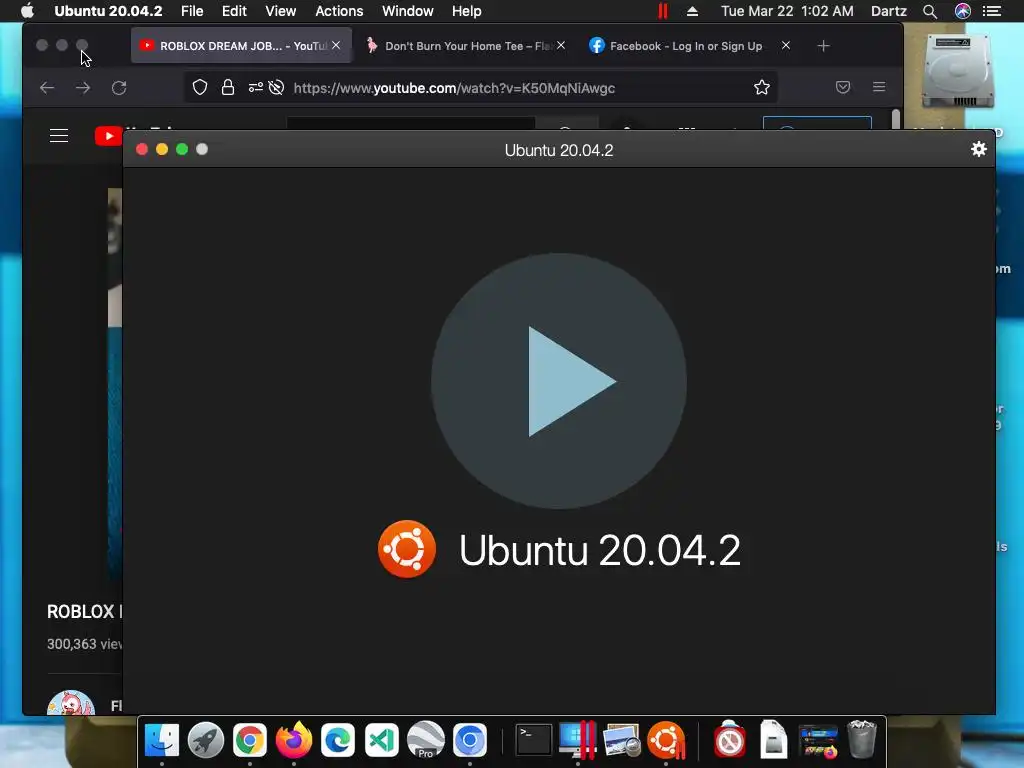Switch to Facebook Log In tab

pyautogui.click(x=686, y=46)
